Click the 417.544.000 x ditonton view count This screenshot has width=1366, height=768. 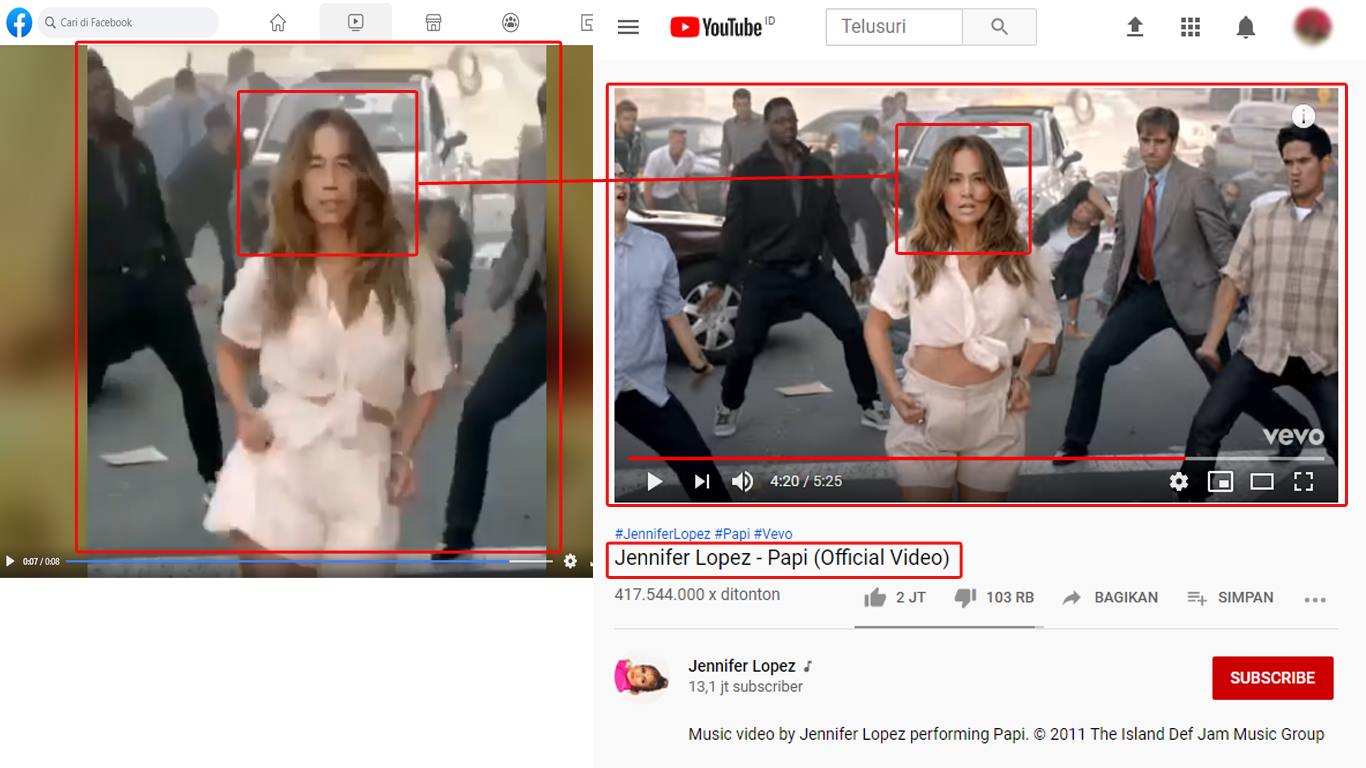coord(697,594)
